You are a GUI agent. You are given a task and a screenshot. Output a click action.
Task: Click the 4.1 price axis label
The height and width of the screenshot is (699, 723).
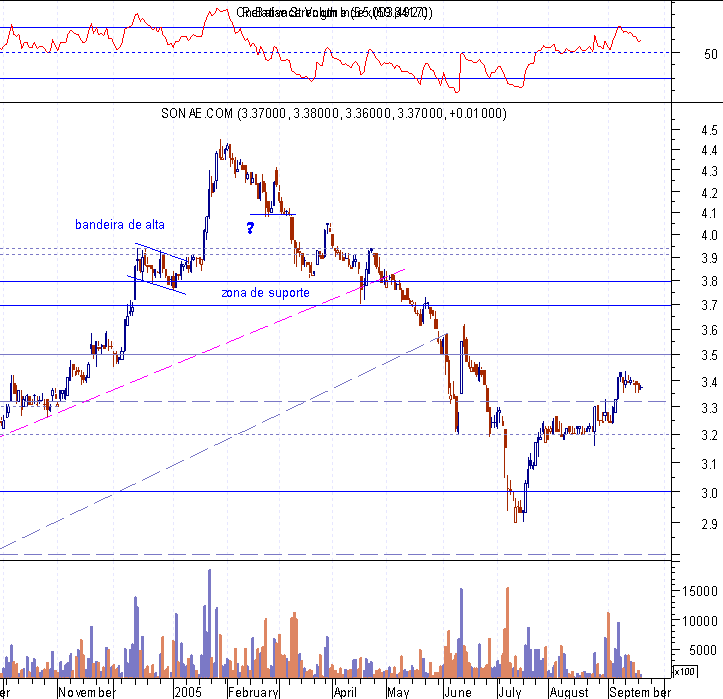[x=709, y=214]
